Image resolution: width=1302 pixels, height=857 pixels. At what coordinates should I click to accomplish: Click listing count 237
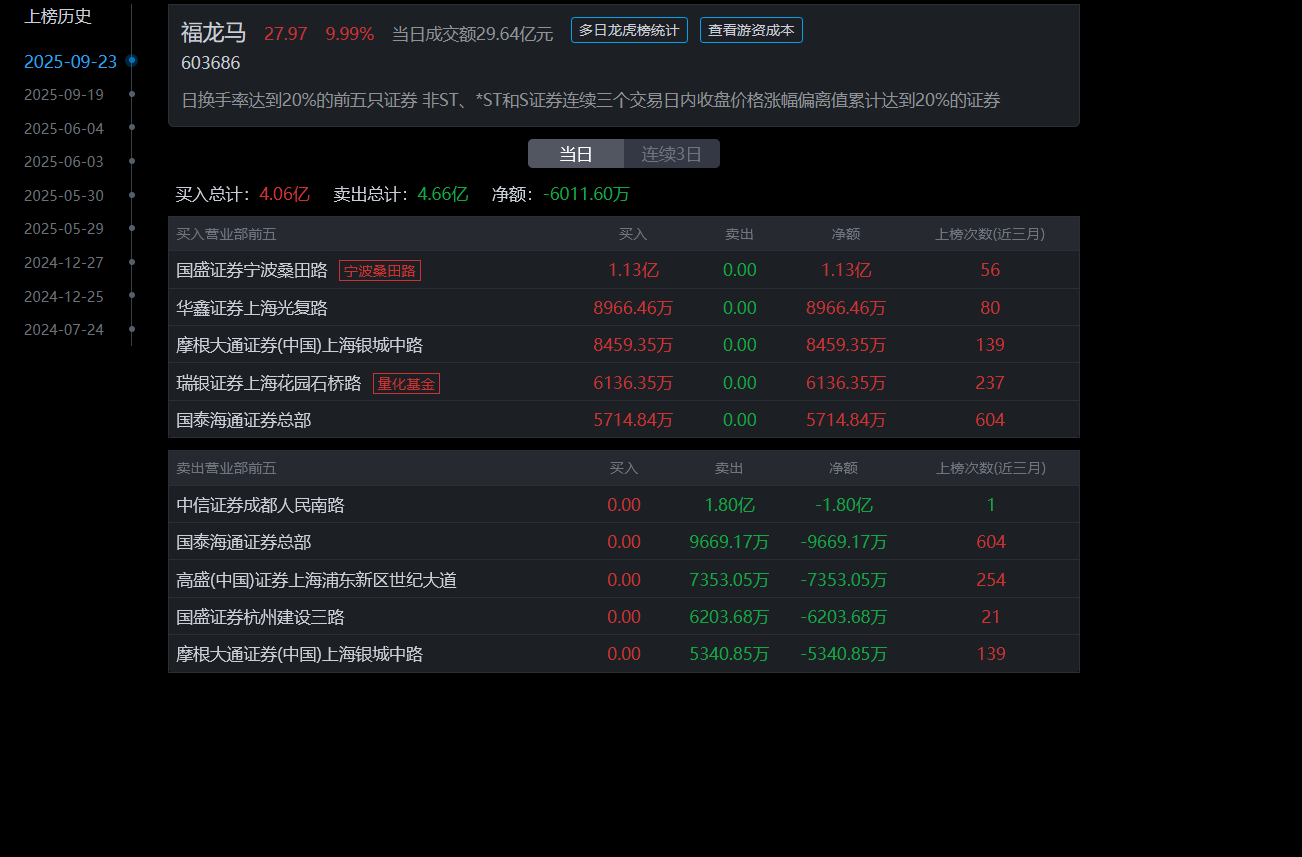[990, 383]
